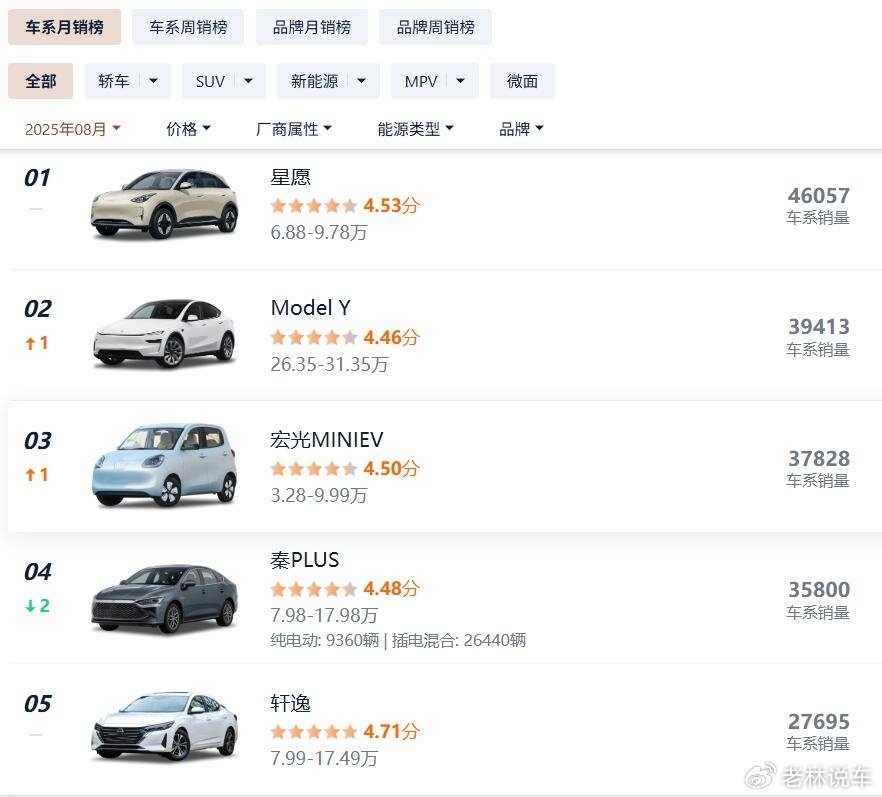The image size is (882, 797).
Task: Open the 新能源 dropdown arrow
Action: (x=361, y=81)
